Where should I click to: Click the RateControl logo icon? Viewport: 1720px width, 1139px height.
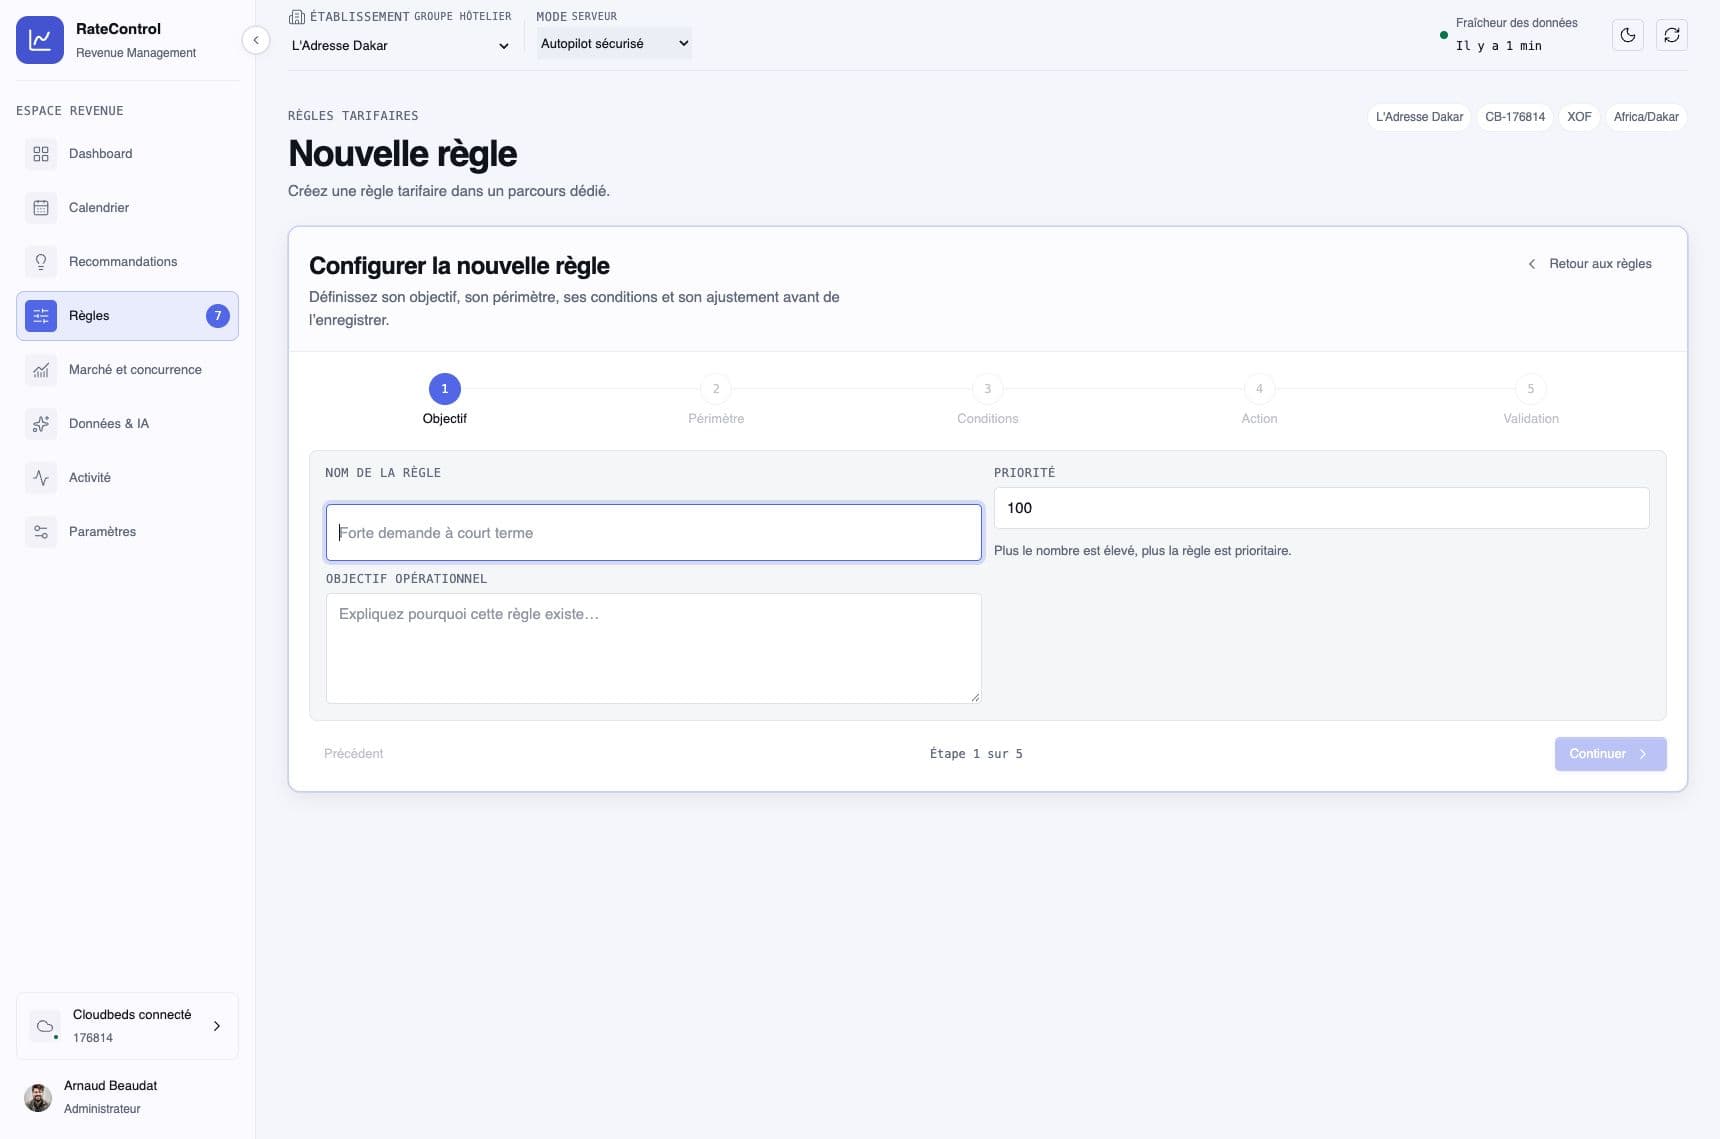coord(40,40)
